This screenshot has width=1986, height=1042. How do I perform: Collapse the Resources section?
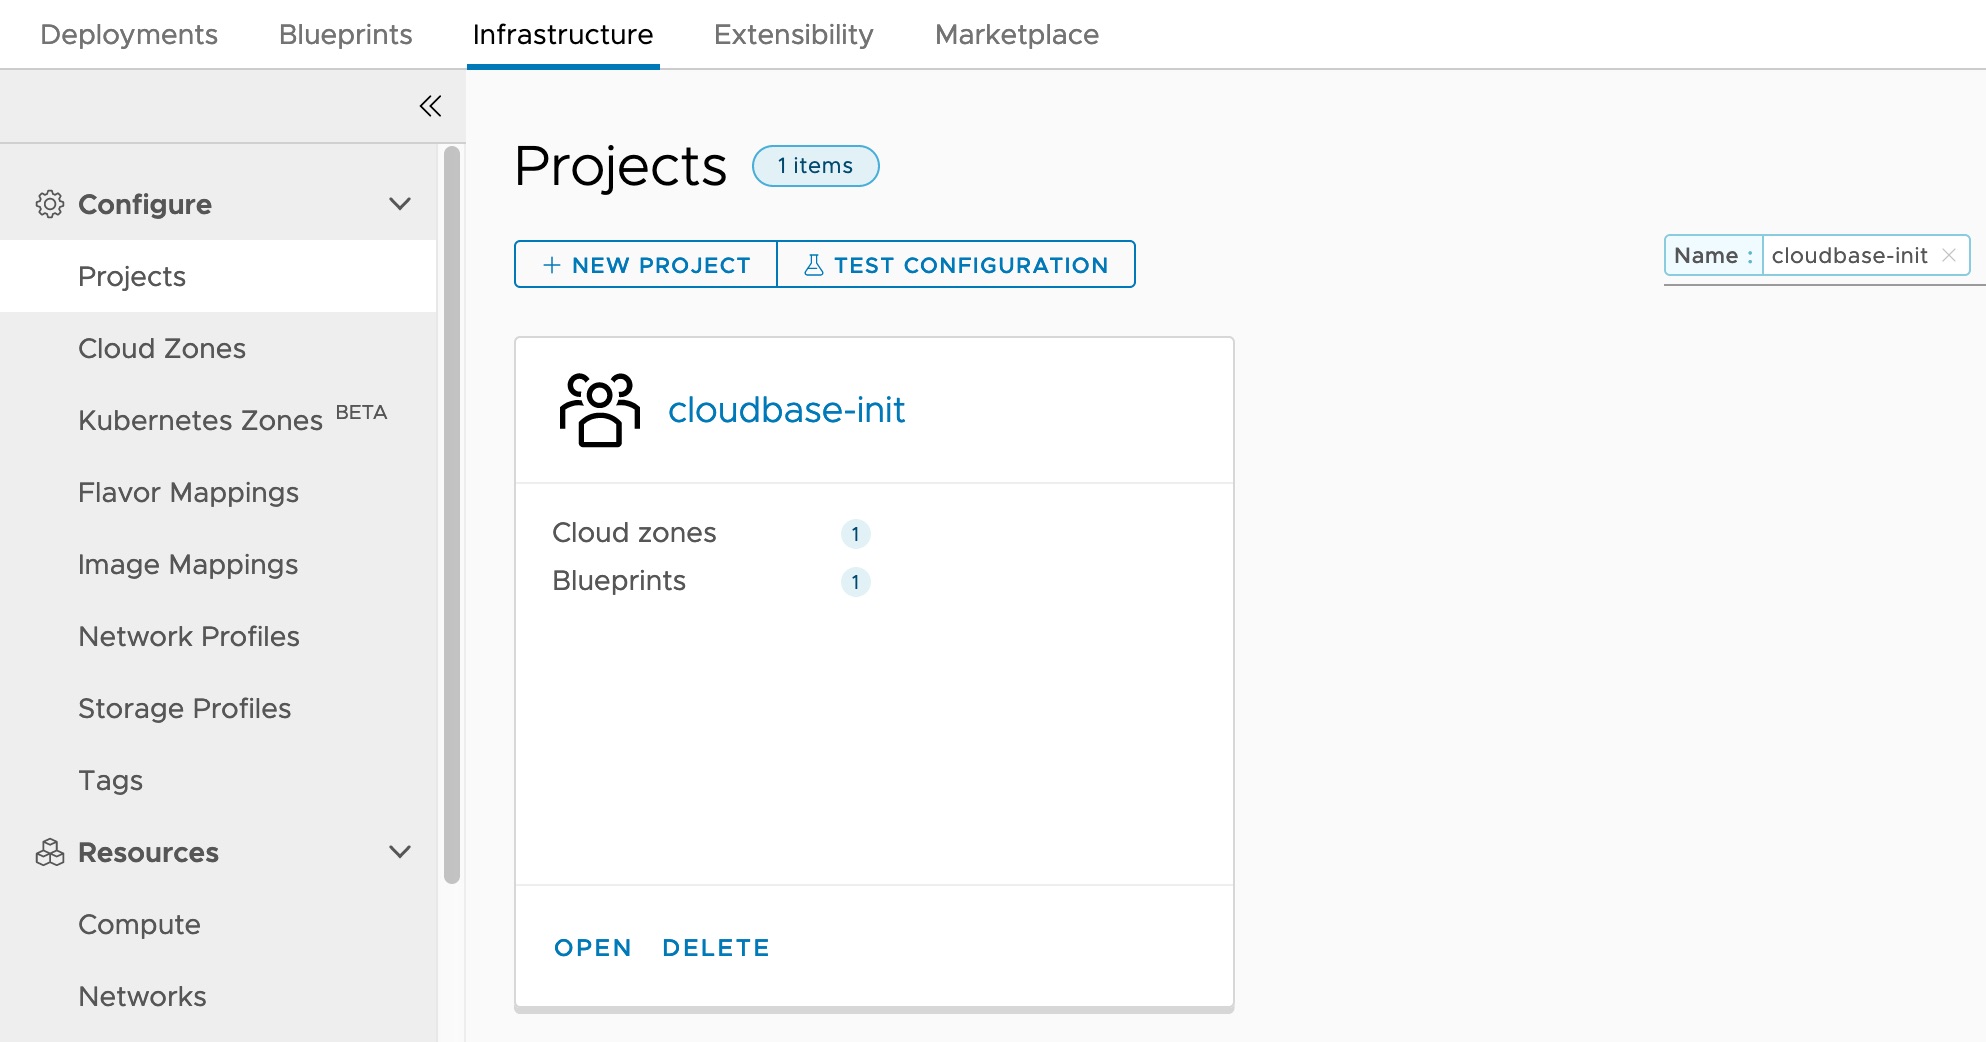coord(400,852)
